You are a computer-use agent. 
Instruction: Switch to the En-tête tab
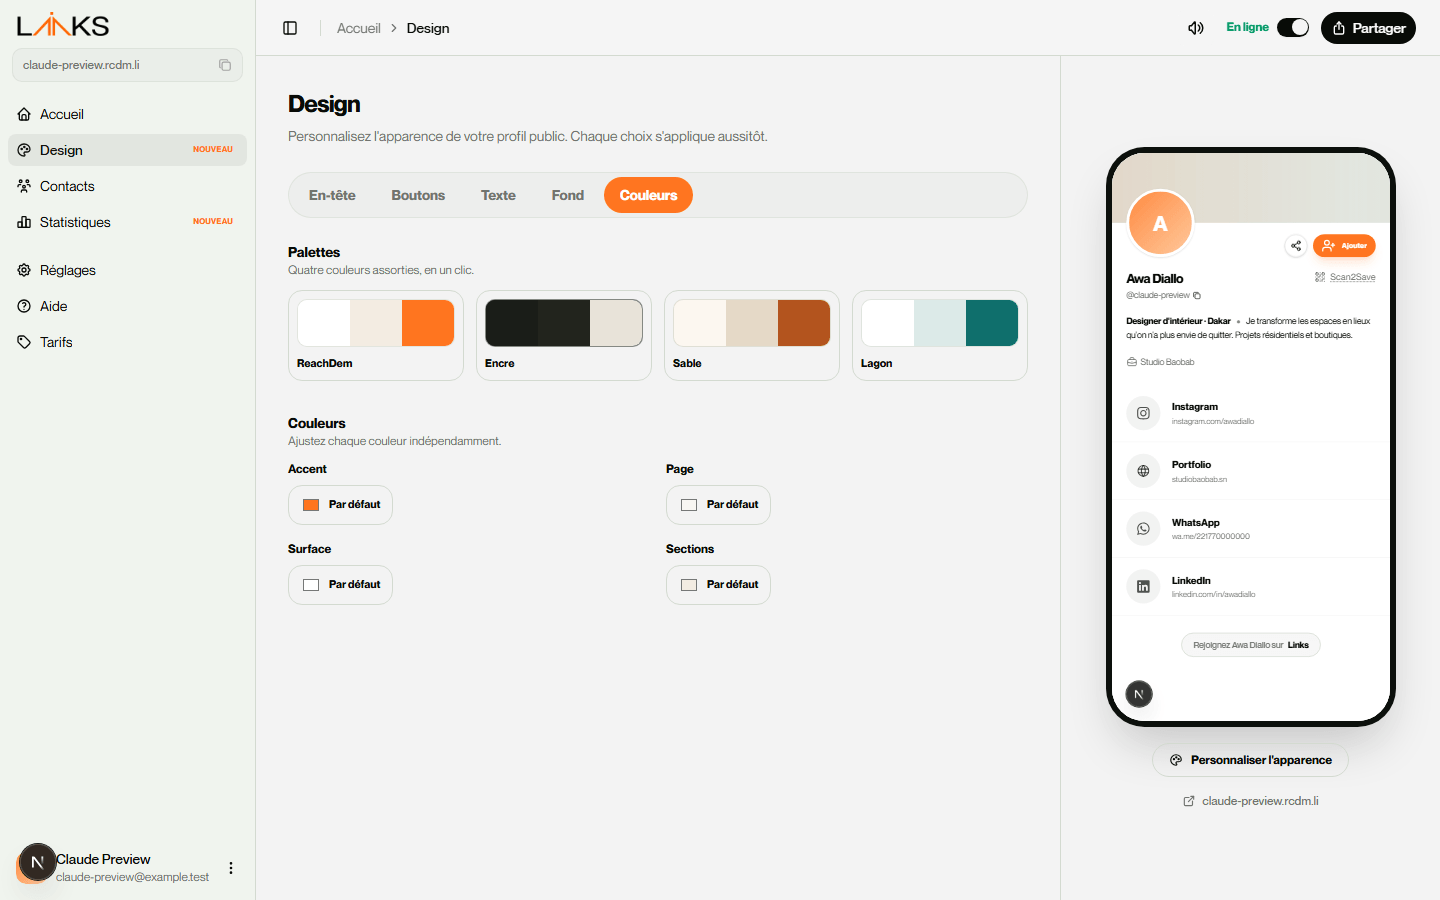click(x=332, y=195)
